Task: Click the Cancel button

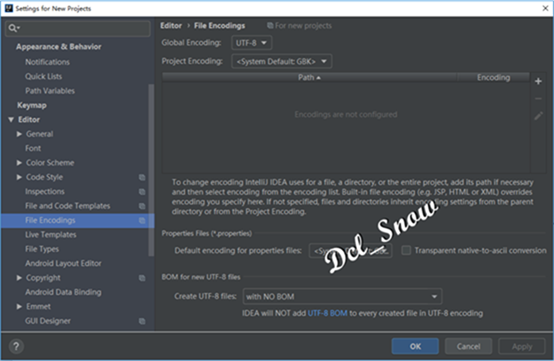Action: pyautogui.click(x=468, y=347)
